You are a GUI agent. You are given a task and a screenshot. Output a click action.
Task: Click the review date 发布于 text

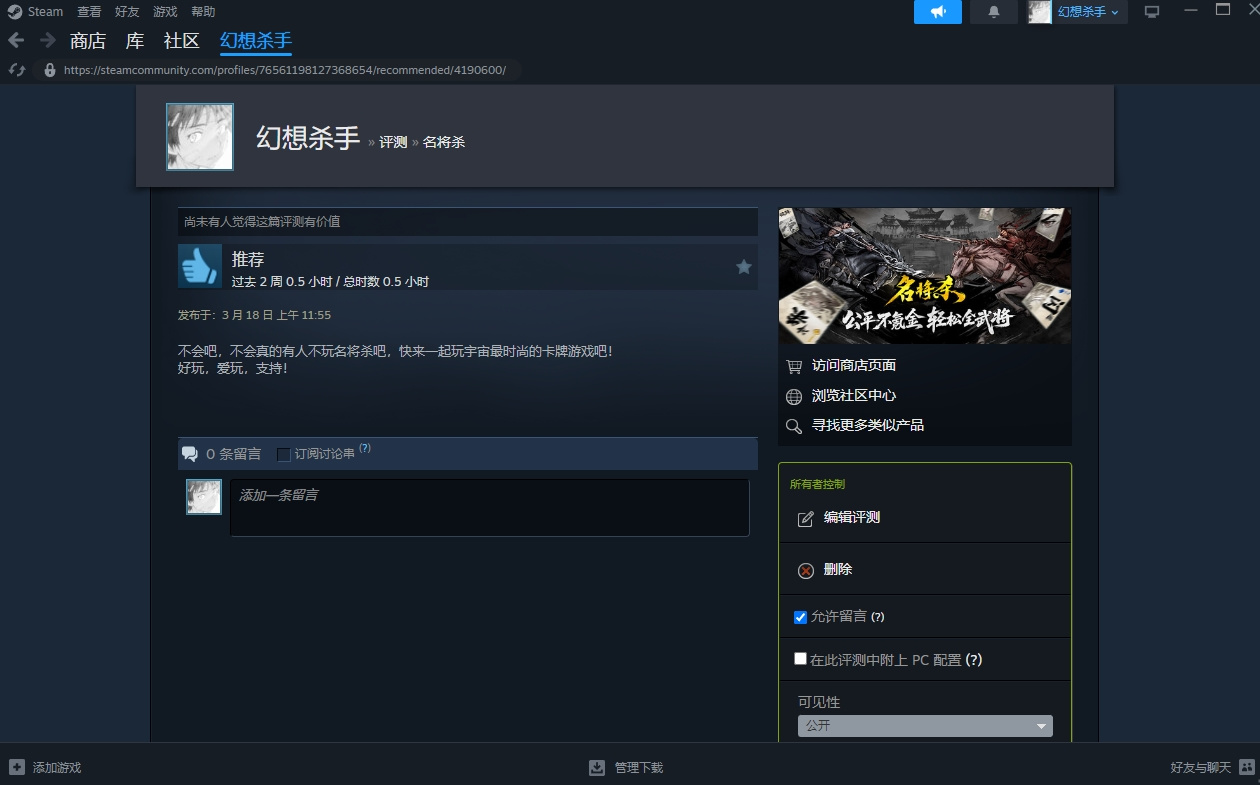click(254, 315)
